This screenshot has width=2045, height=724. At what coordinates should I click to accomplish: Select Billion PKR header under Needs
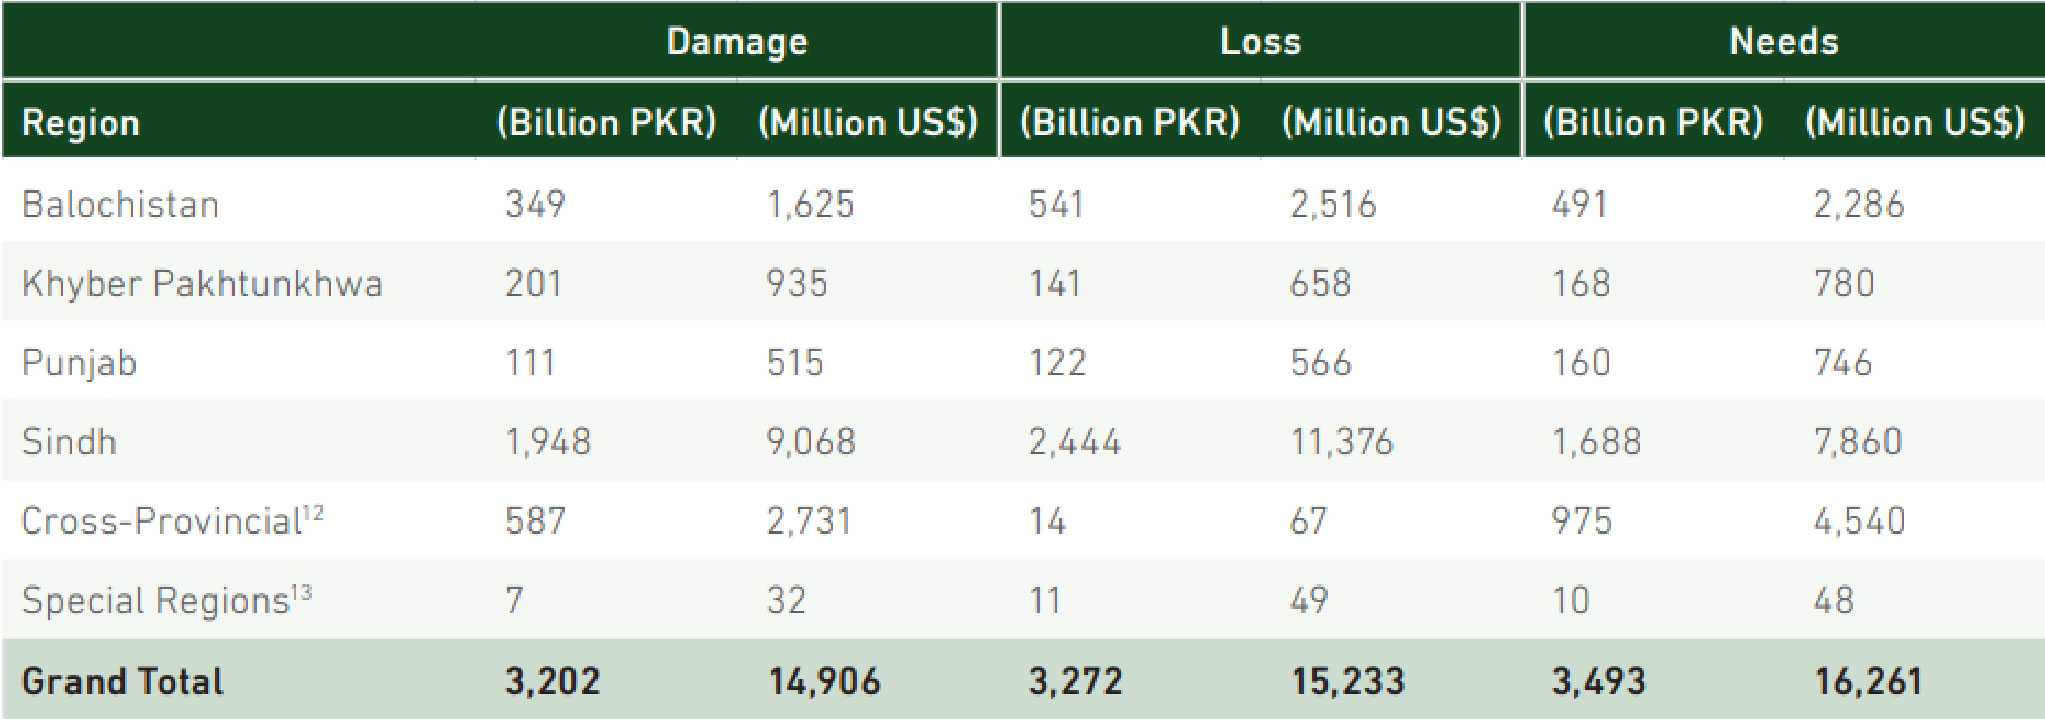point(1652,122)
